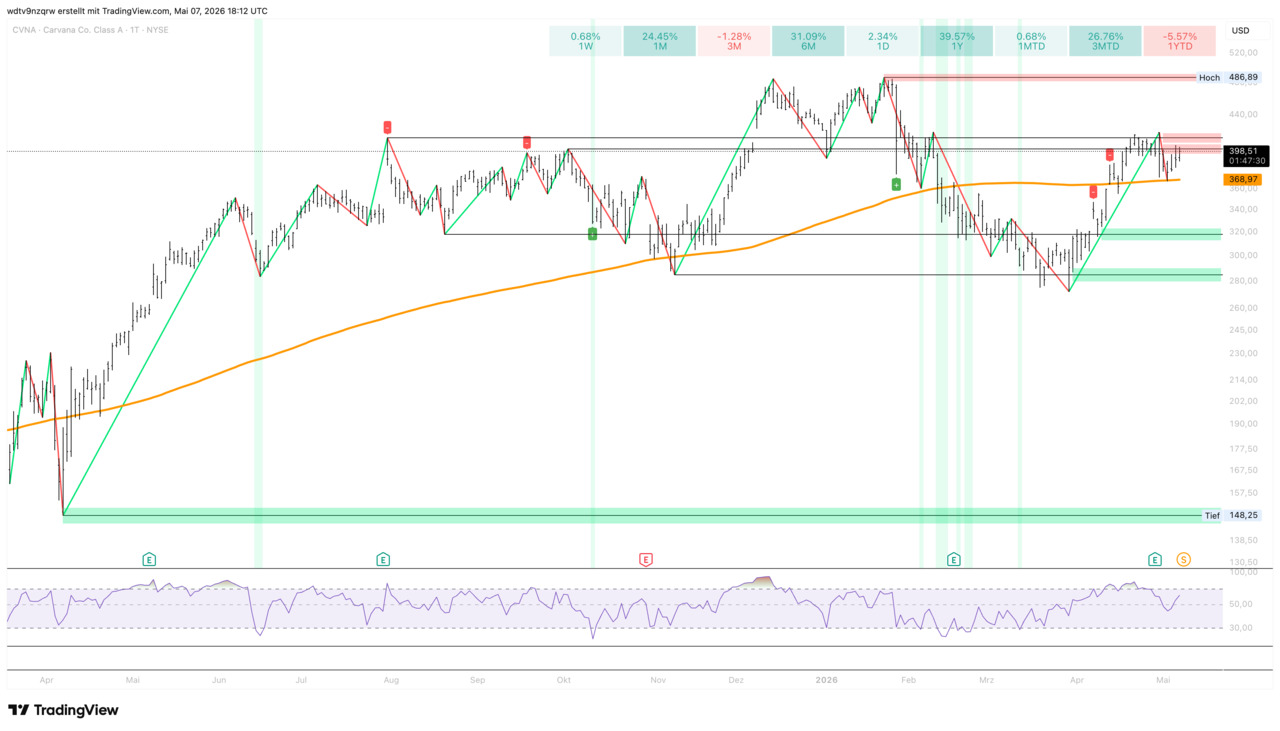Click the 1YTD -5.57% performance box
This screenshot has width=1280, height=731.
tap(1179, 41)
